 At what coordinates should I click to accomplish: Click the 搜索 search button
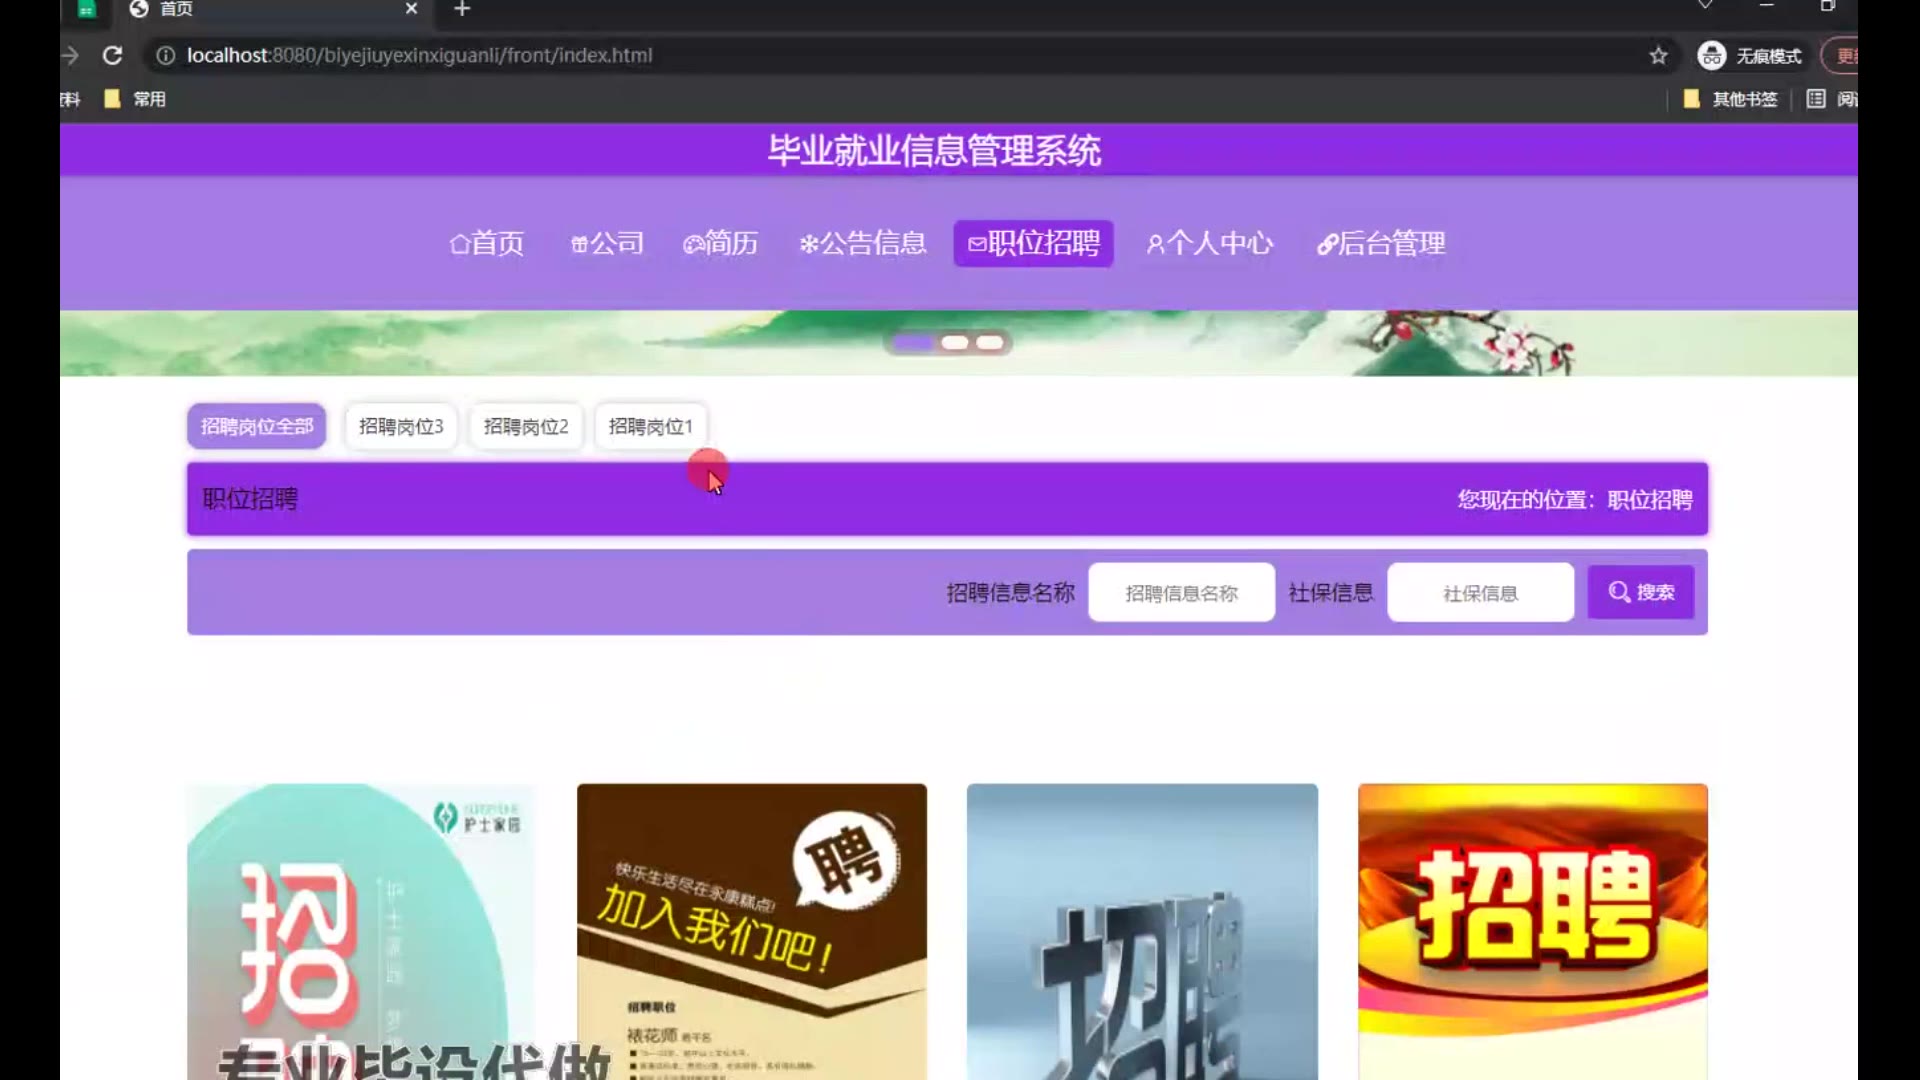[x=1640, y=592]
